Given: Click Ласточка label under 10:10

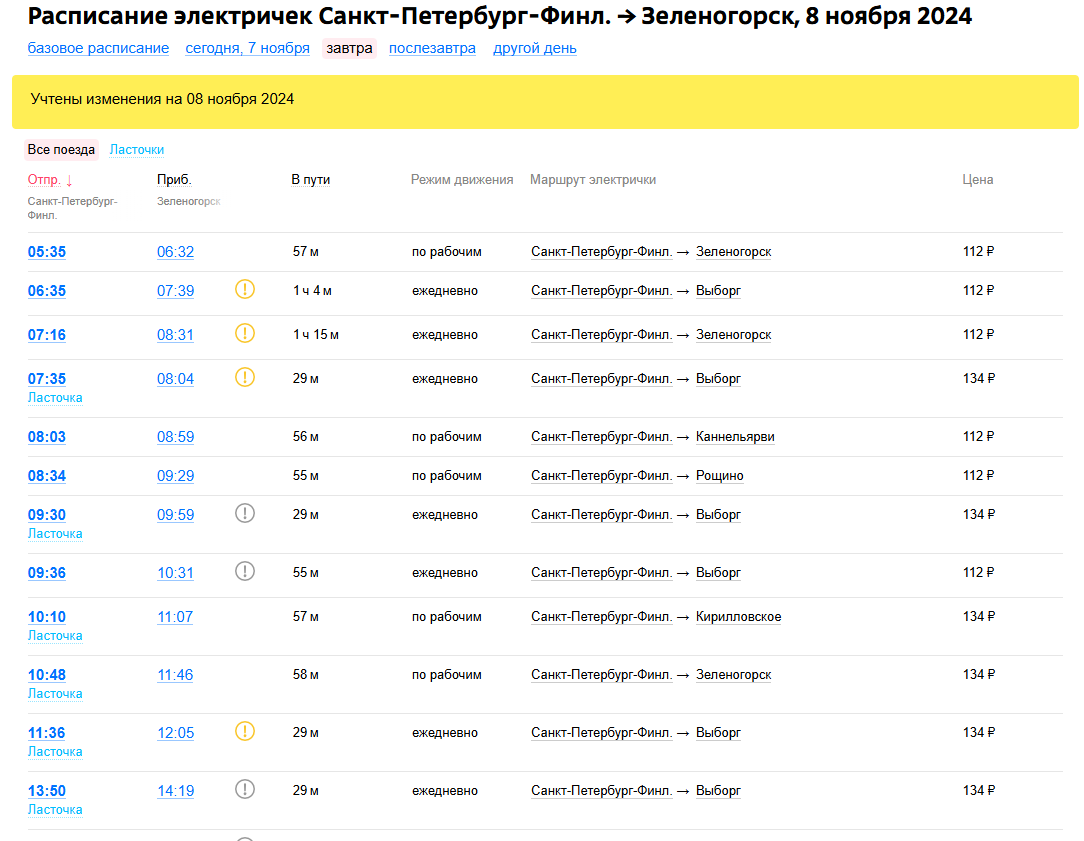Looking at the screenshot, I should 55,636.
